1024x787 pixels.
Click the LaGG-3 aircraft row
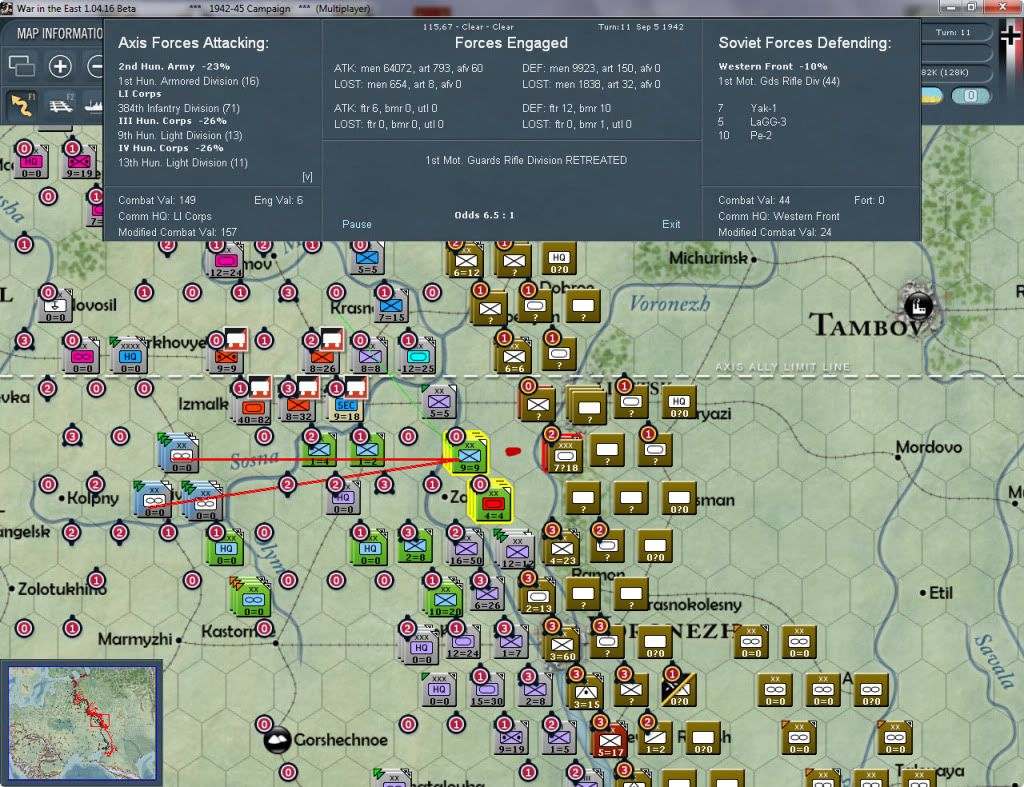[752, 121]
